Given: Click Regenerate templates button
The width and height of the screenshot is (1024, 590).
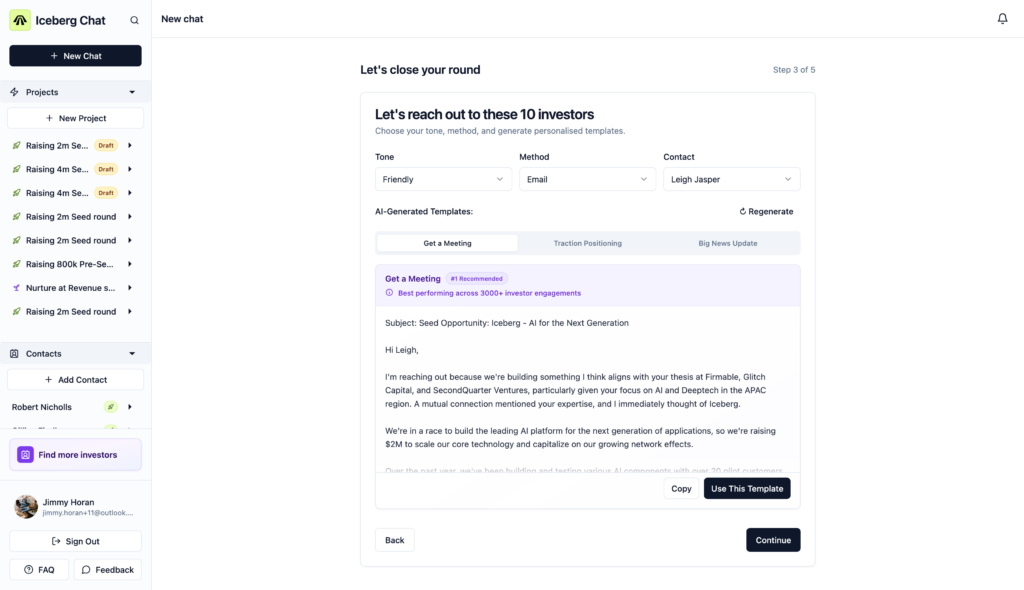Looking at the screenshot, I should pos(766,212).
